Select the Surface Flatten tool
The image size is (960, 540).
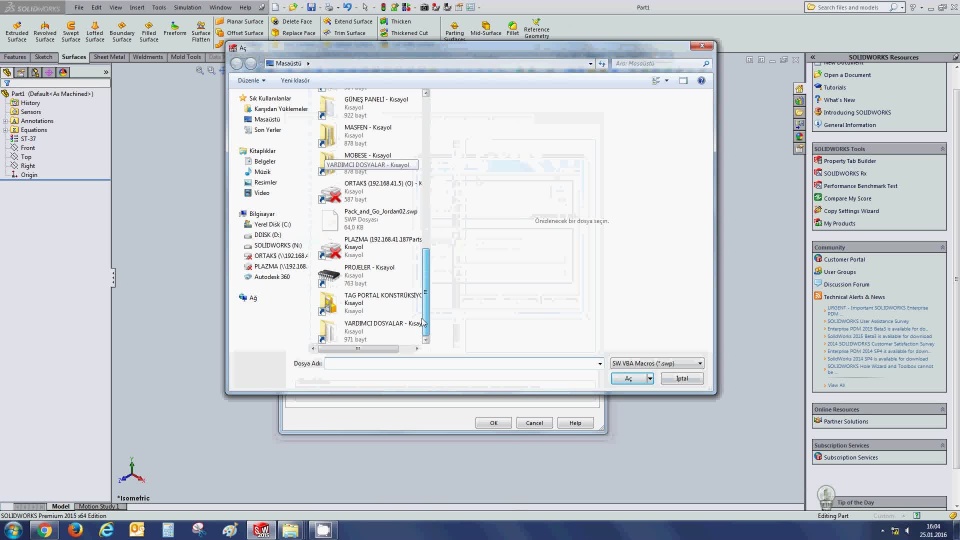[x=200, y=32]
